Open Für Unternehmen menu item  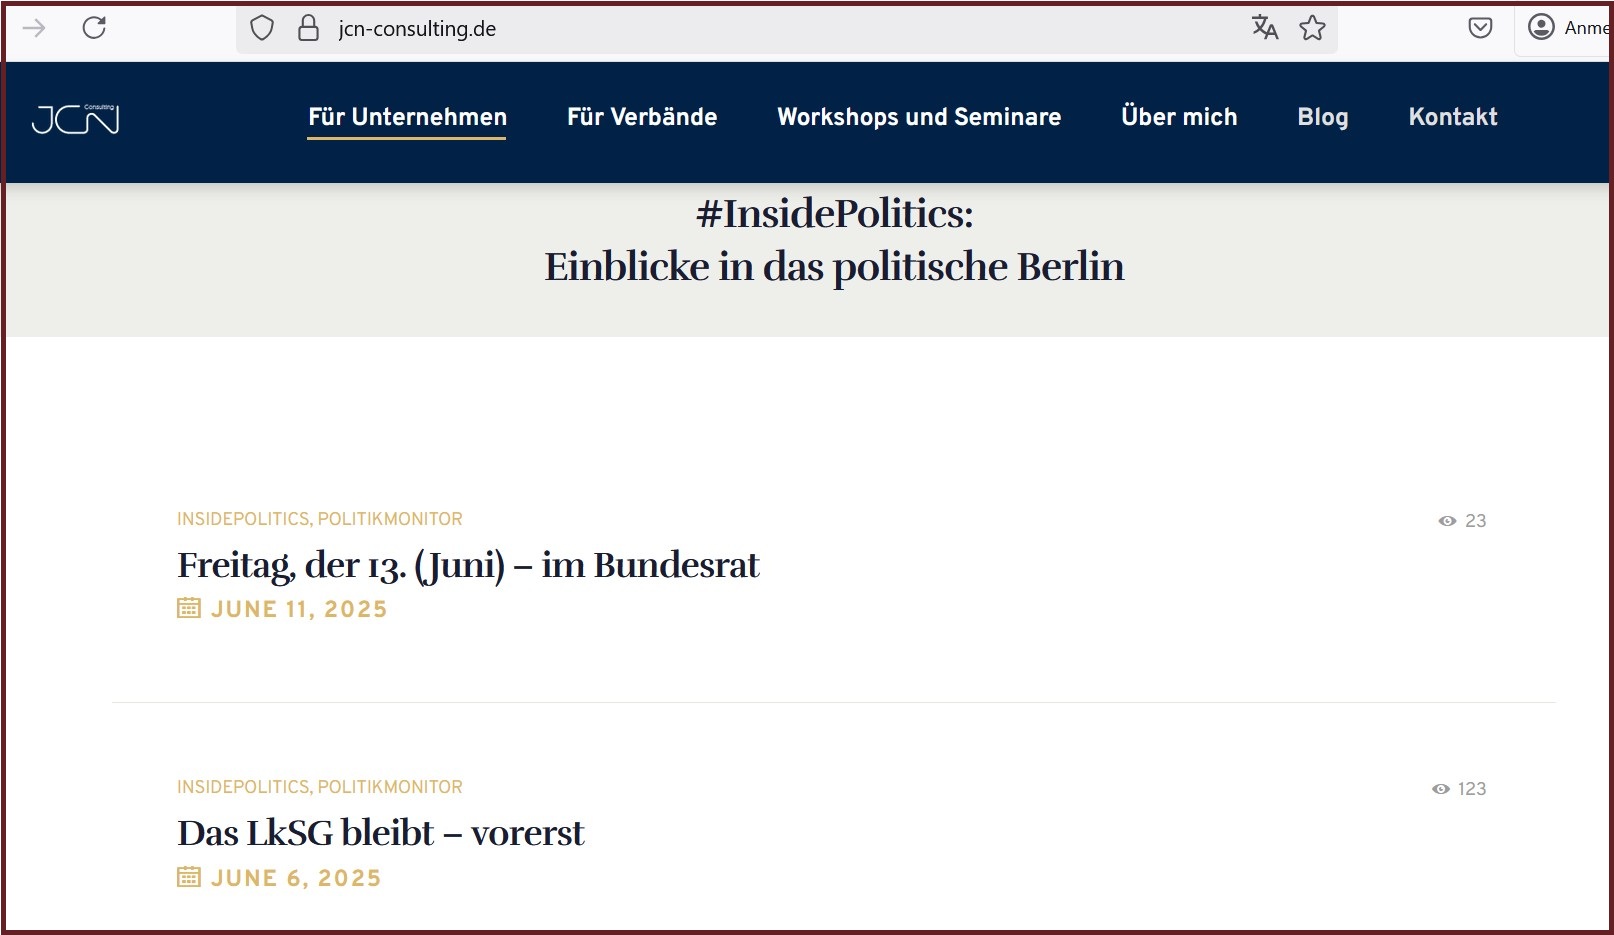click(x=407, y=117)
